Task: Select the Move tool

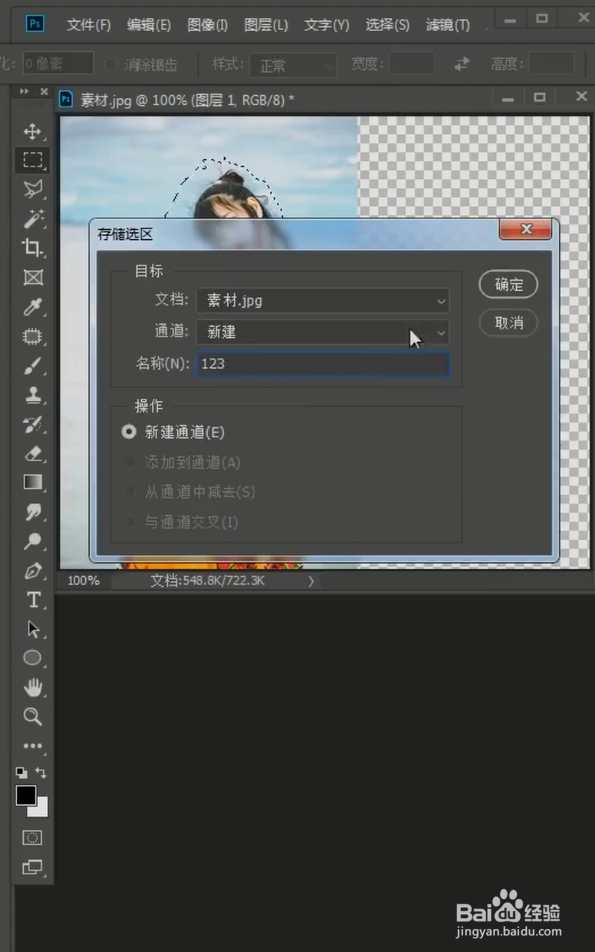Action: [x=32, y=131]
